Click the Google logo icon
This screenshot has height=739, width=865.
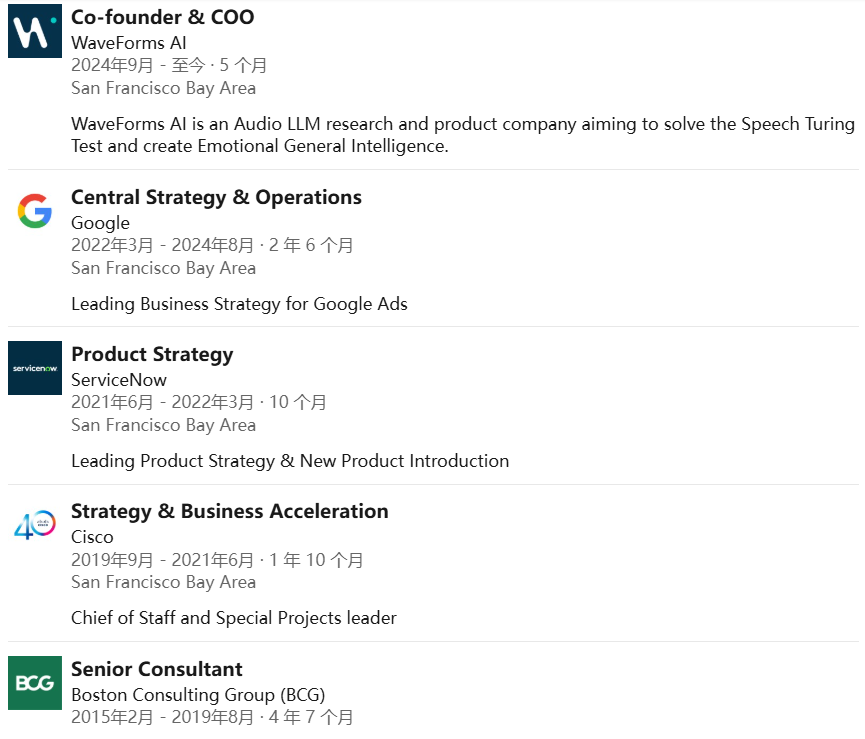tap(35, 211)
